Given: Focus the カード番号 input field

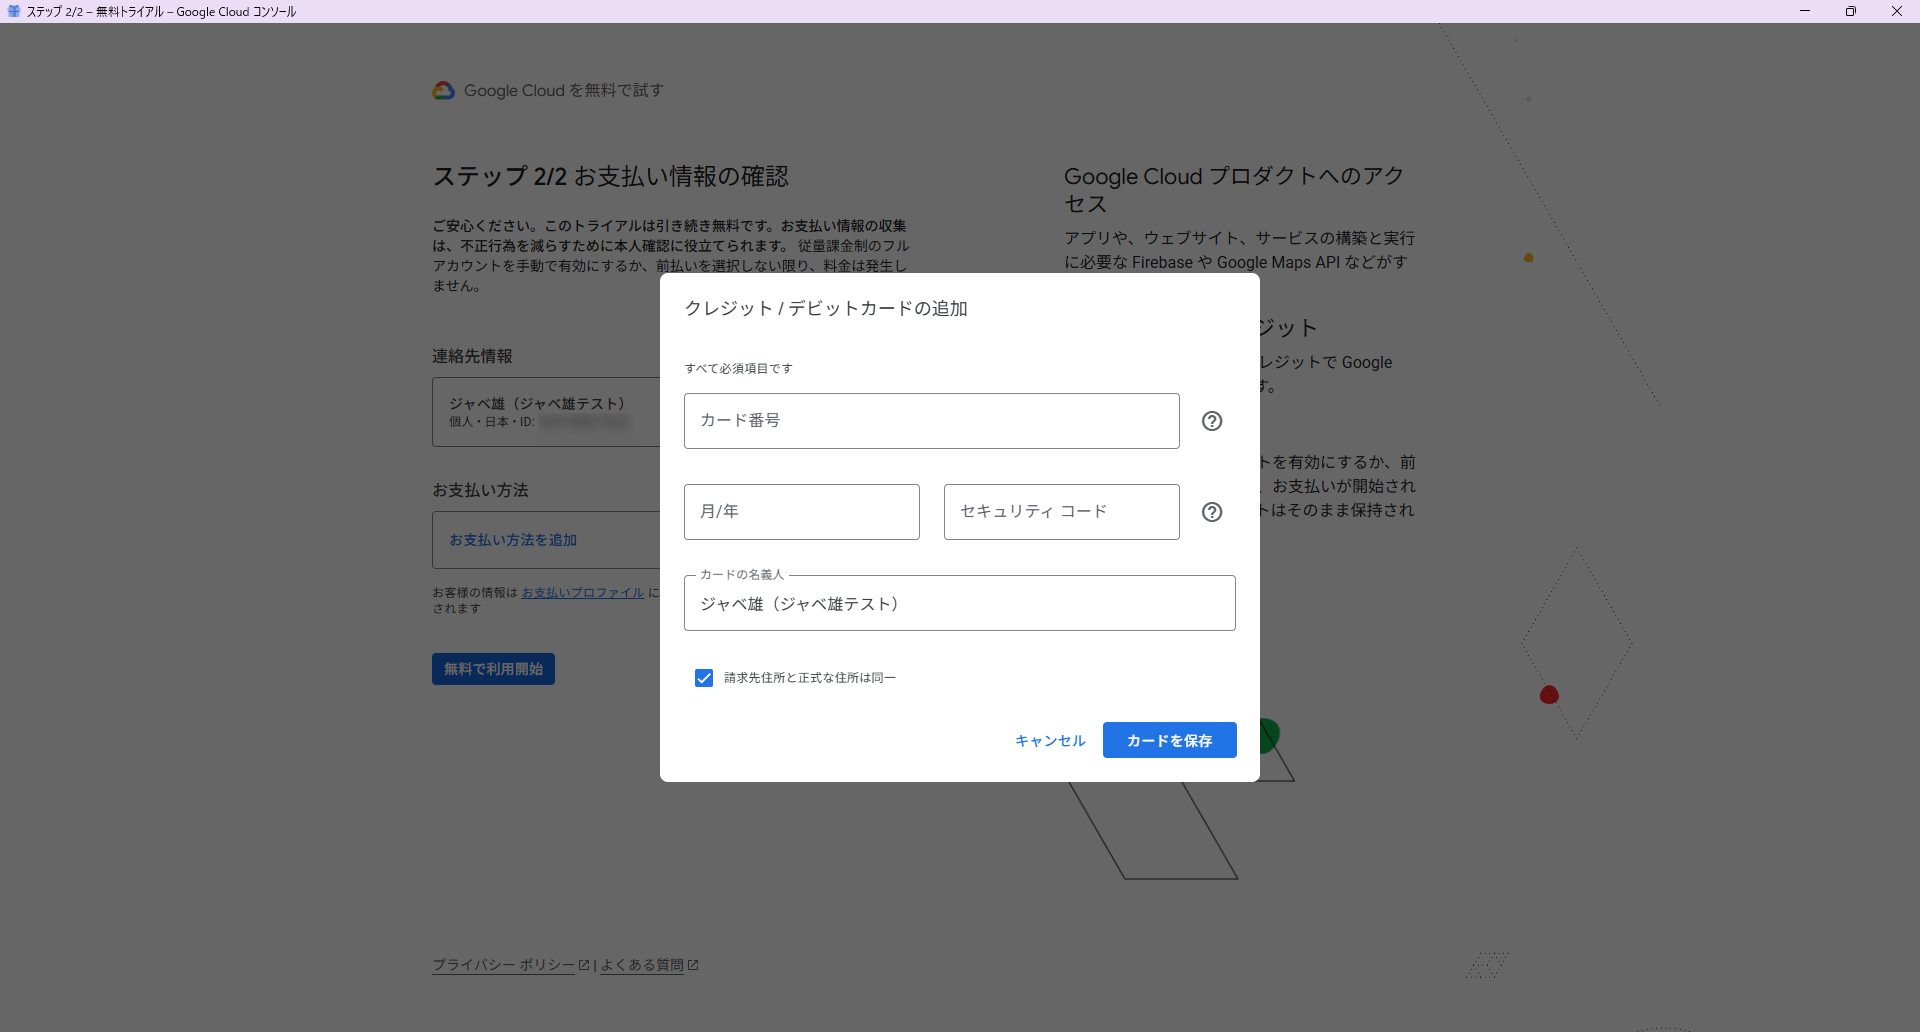Looking at the screenshot, I should click(x=931, y=421).
